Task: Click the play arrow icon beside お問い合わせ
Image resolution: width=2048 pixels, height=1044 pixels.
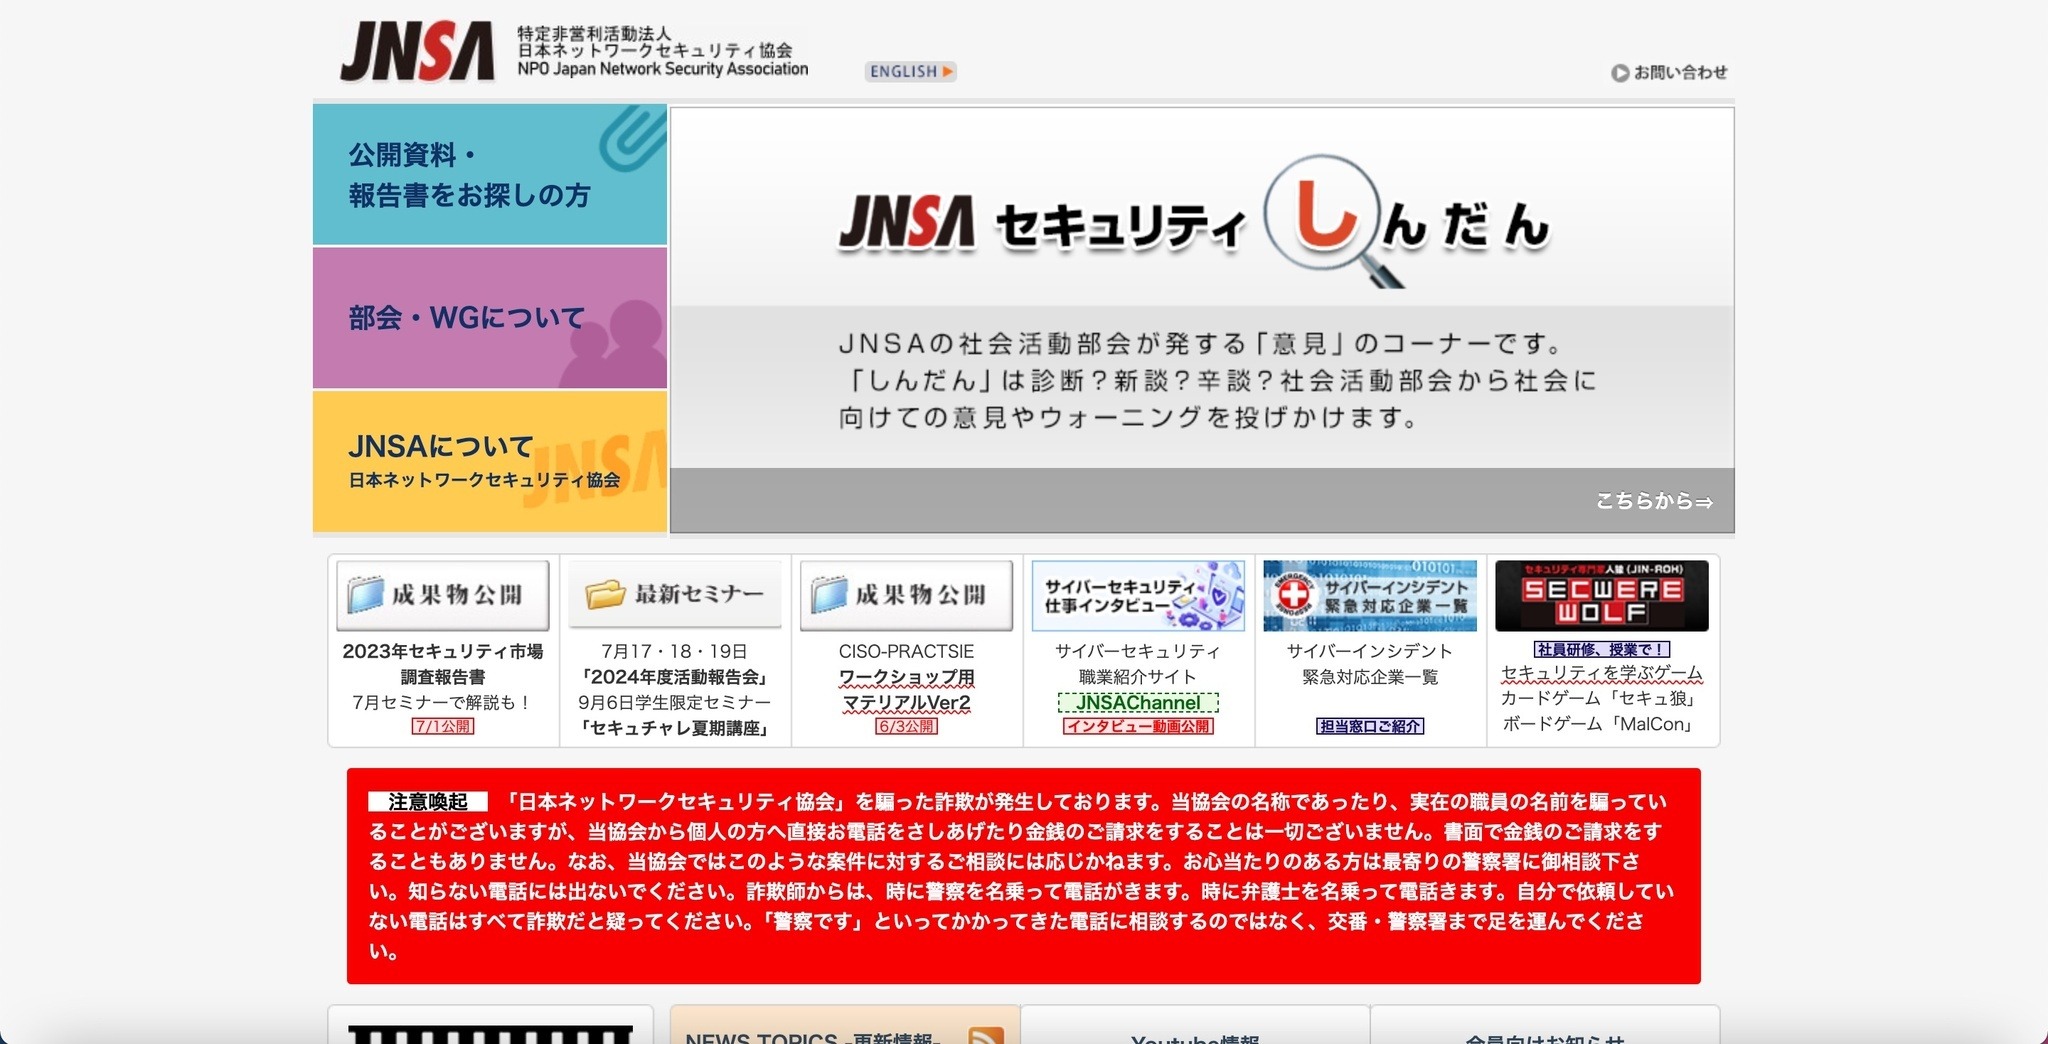Action: pos(1620,72)
